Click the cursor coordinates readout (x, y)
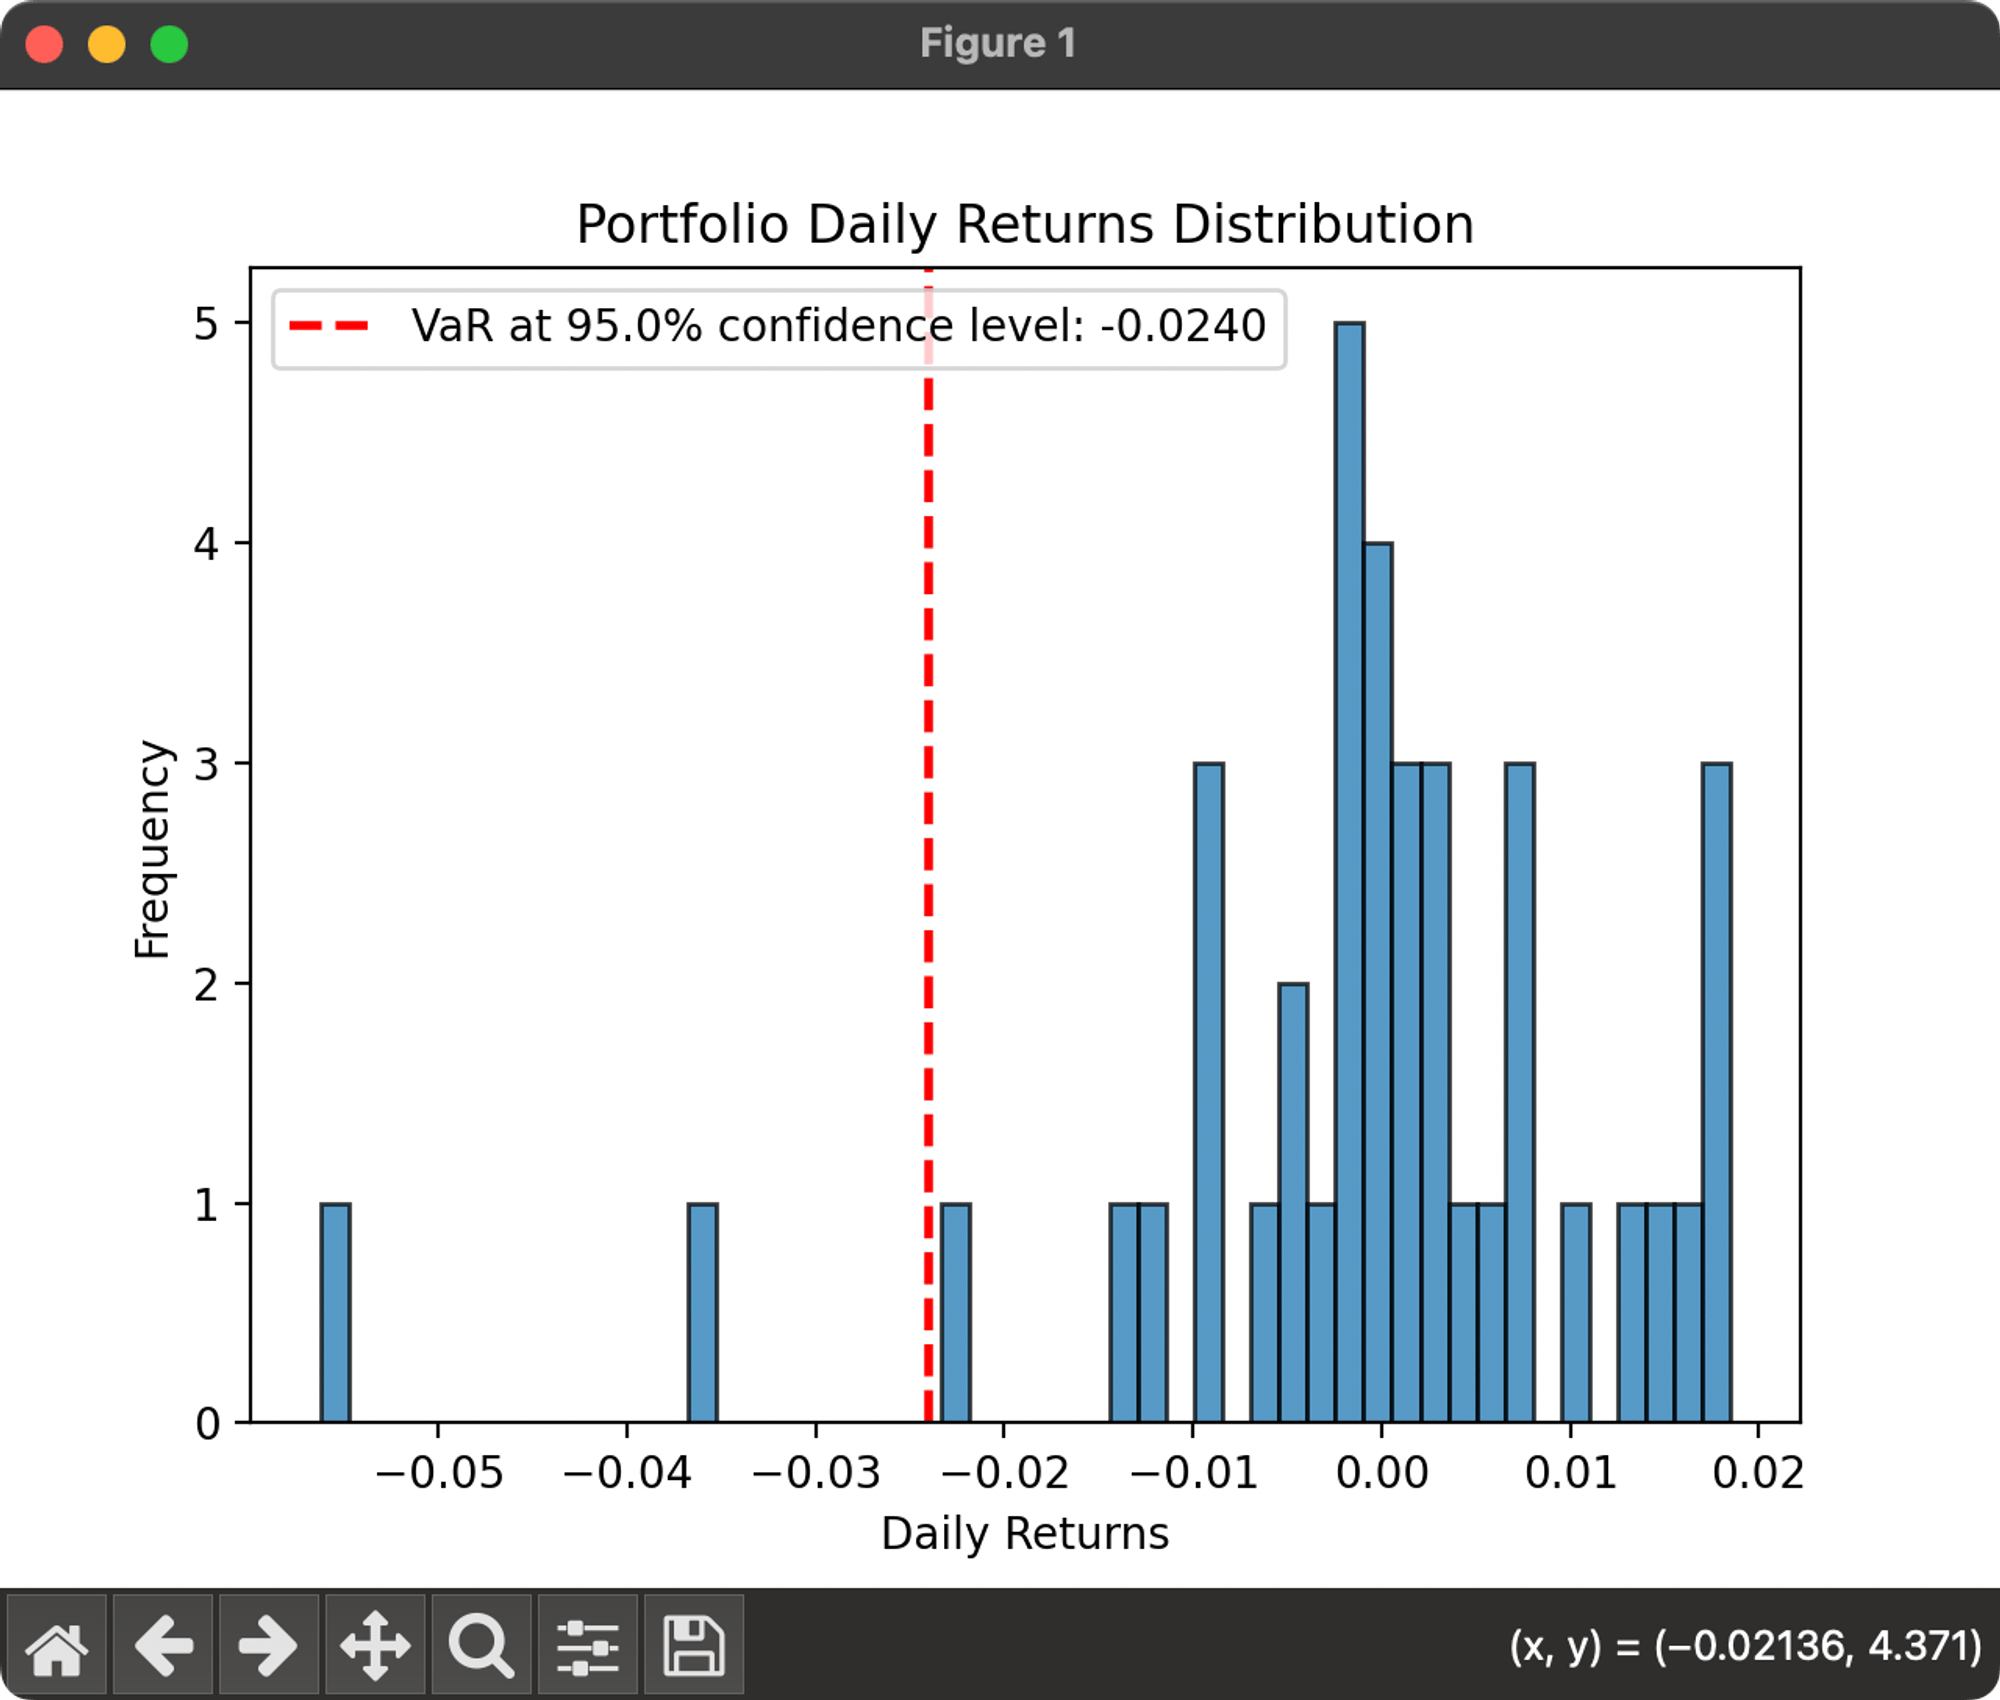 pyautogui.click(x=1745, y=1646)
